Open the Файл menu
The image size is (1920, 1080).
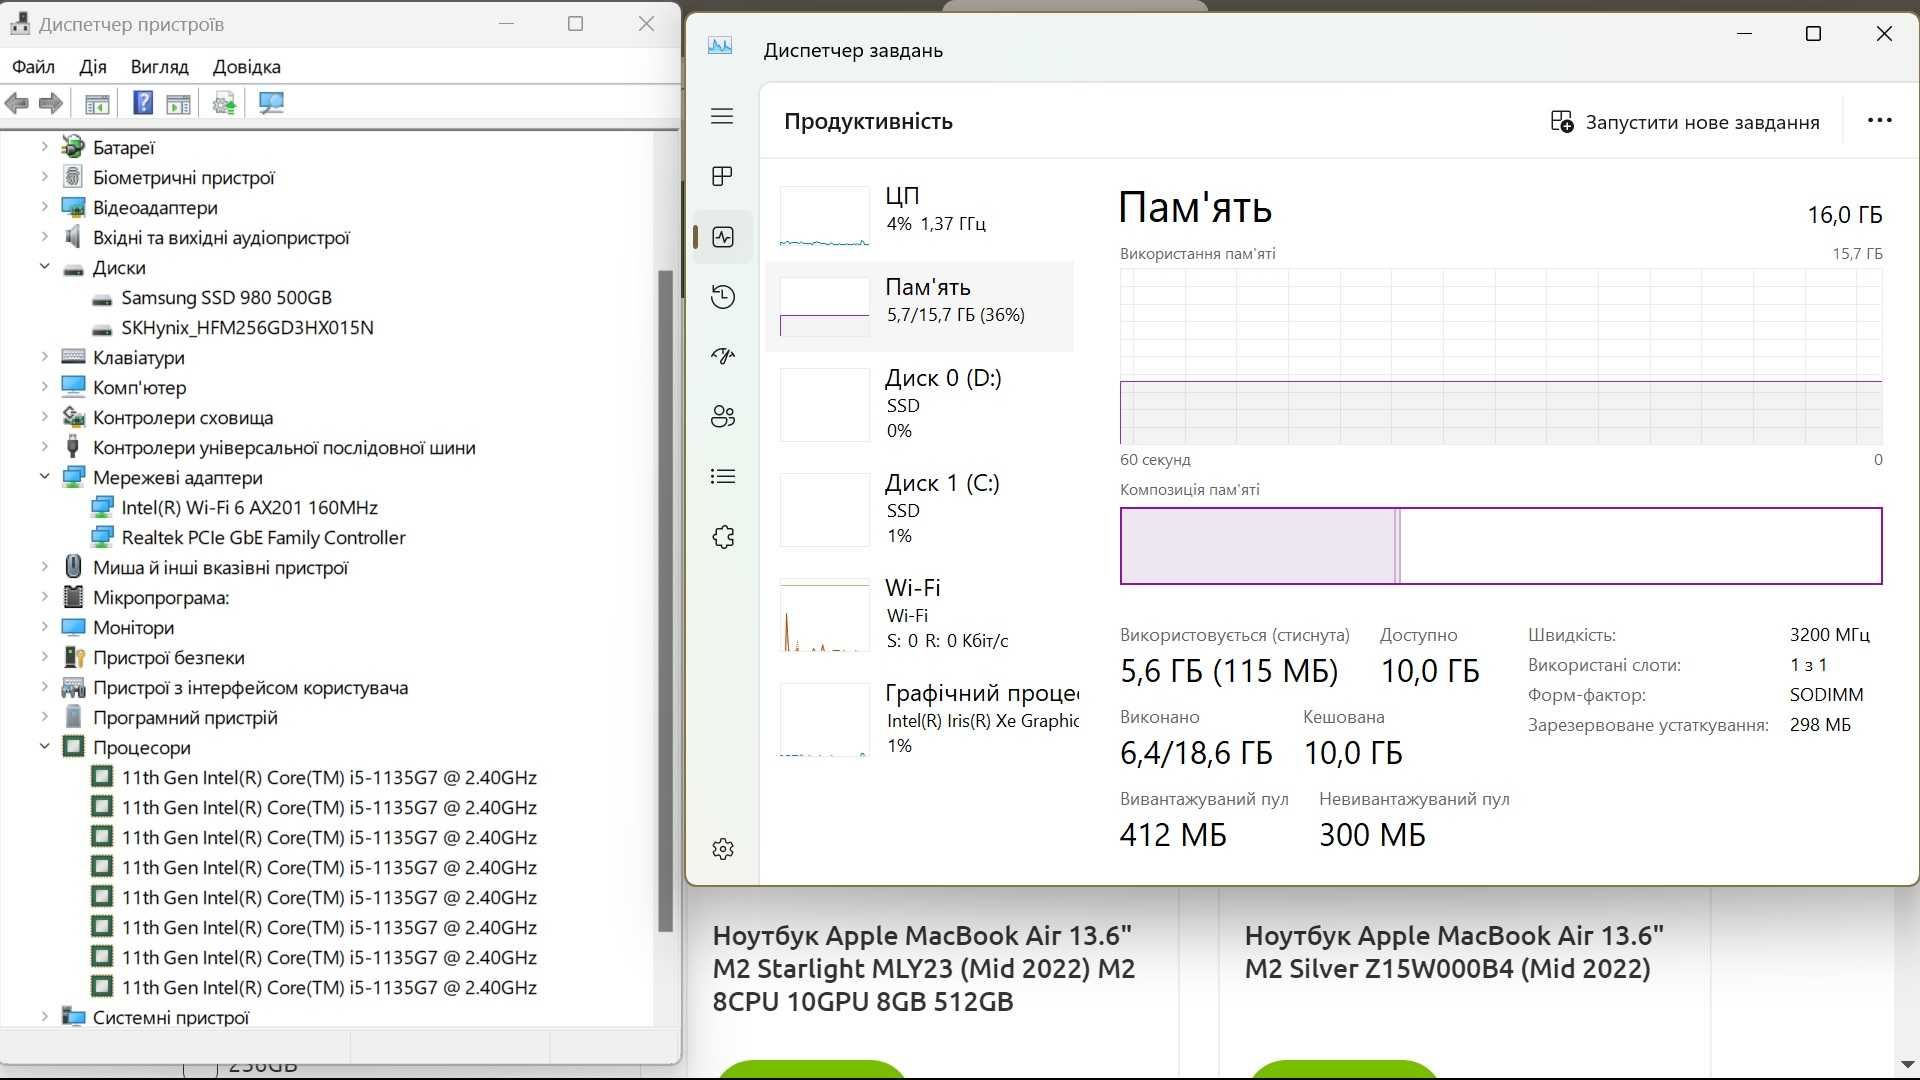(x=33, y=67)
